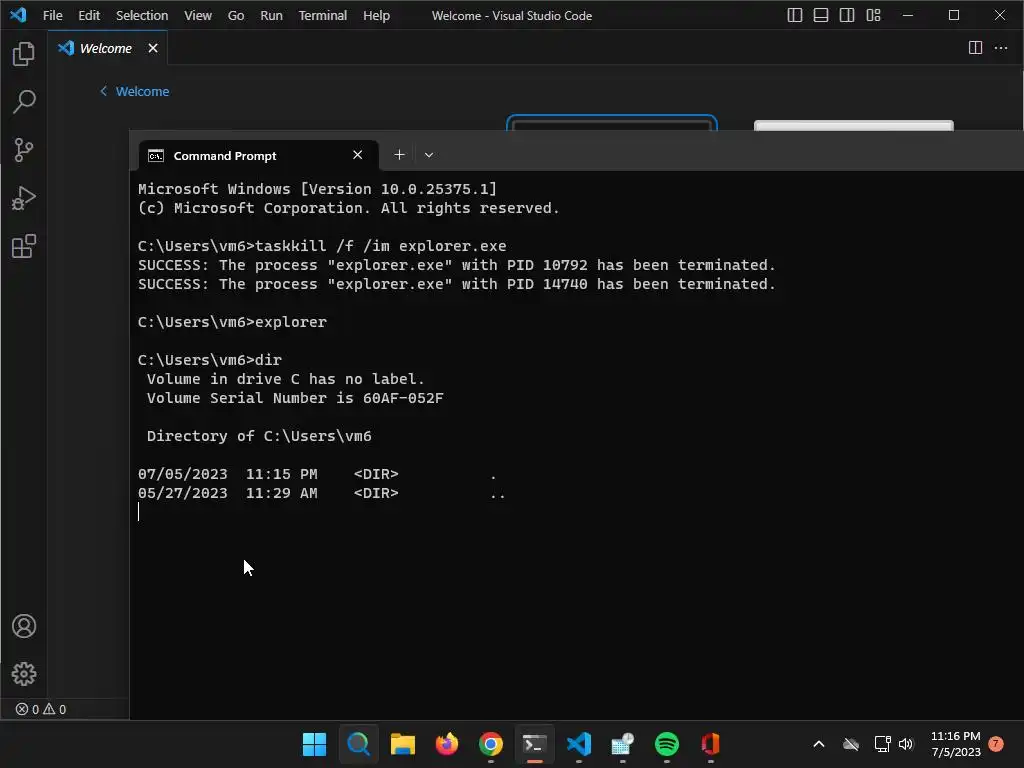Open the Windows Start menu
The width and height of the screenshot is (1024, 768).
click(x=314, y=744)
